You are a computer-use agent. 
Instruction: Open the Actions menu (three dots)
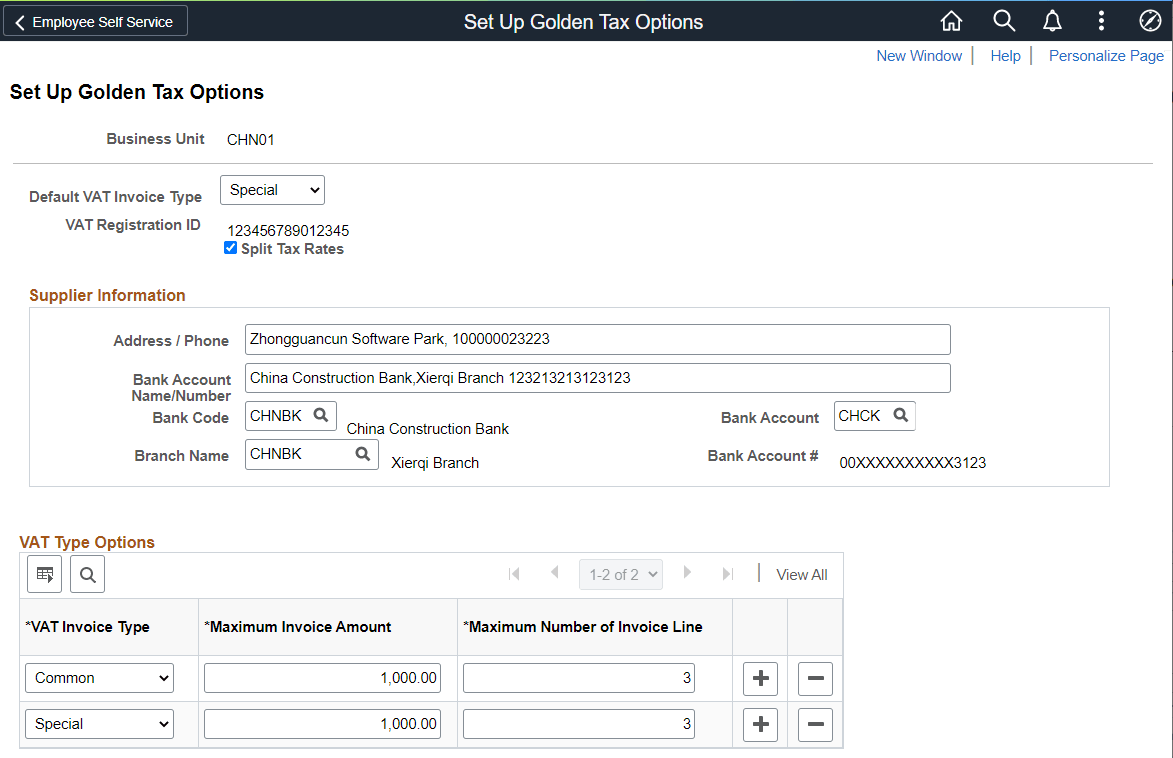[x=1101, y=20]
